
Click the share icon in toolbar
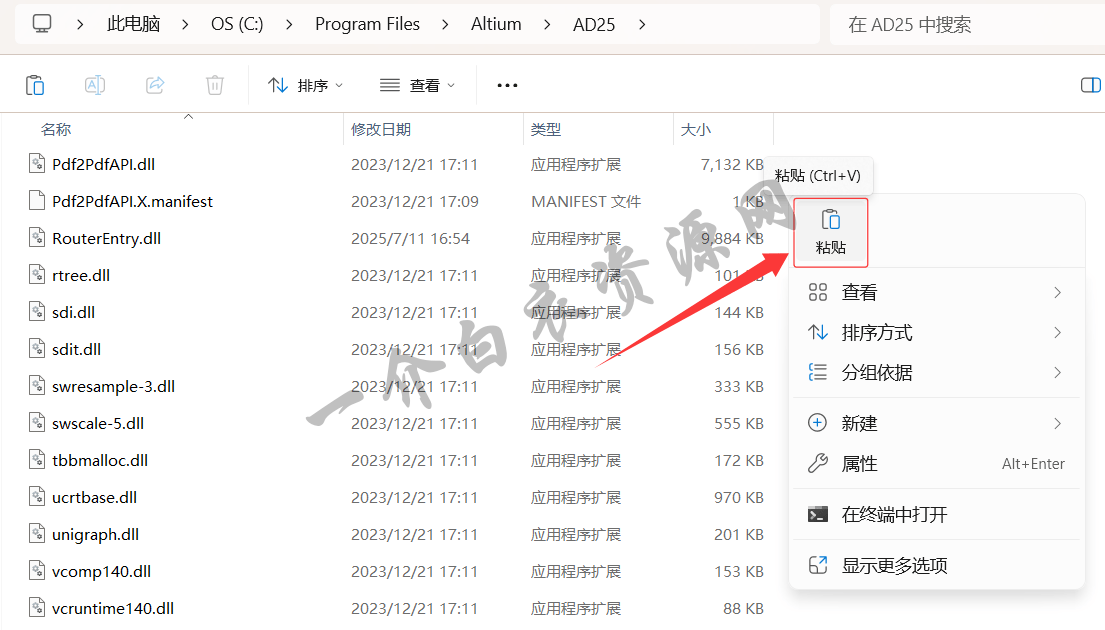(x=155, y=85)
